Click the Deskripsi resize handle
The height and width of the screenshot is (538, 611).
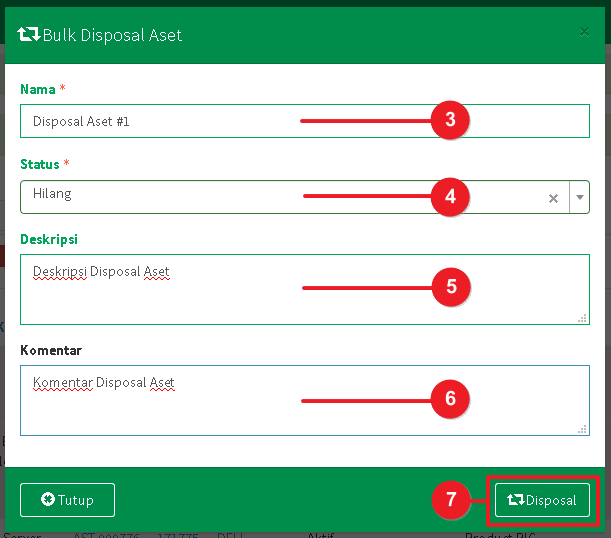pyautogui.click(x=582, y=318)
